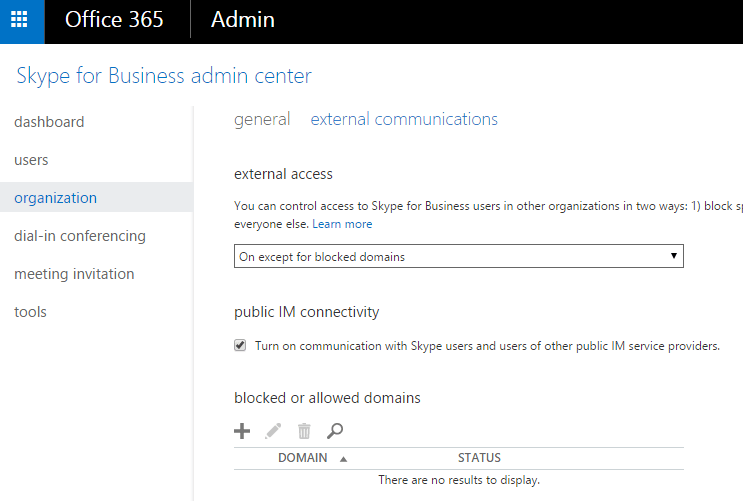This screenshot has height=501, width=743.
Task: Open dial-in conferencing section
Action: click(80, 236)
